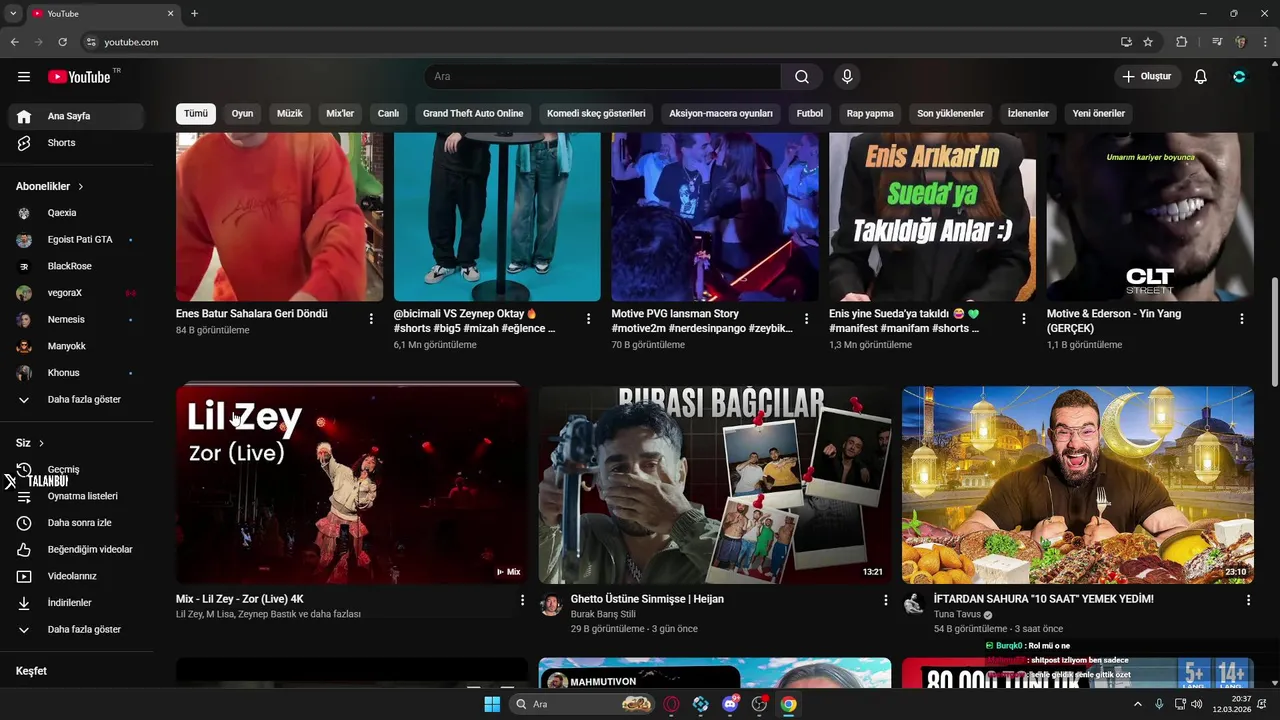
Task: Play Lil Zey Zor (Live) mix thumbnail
Action: point(351,485)
